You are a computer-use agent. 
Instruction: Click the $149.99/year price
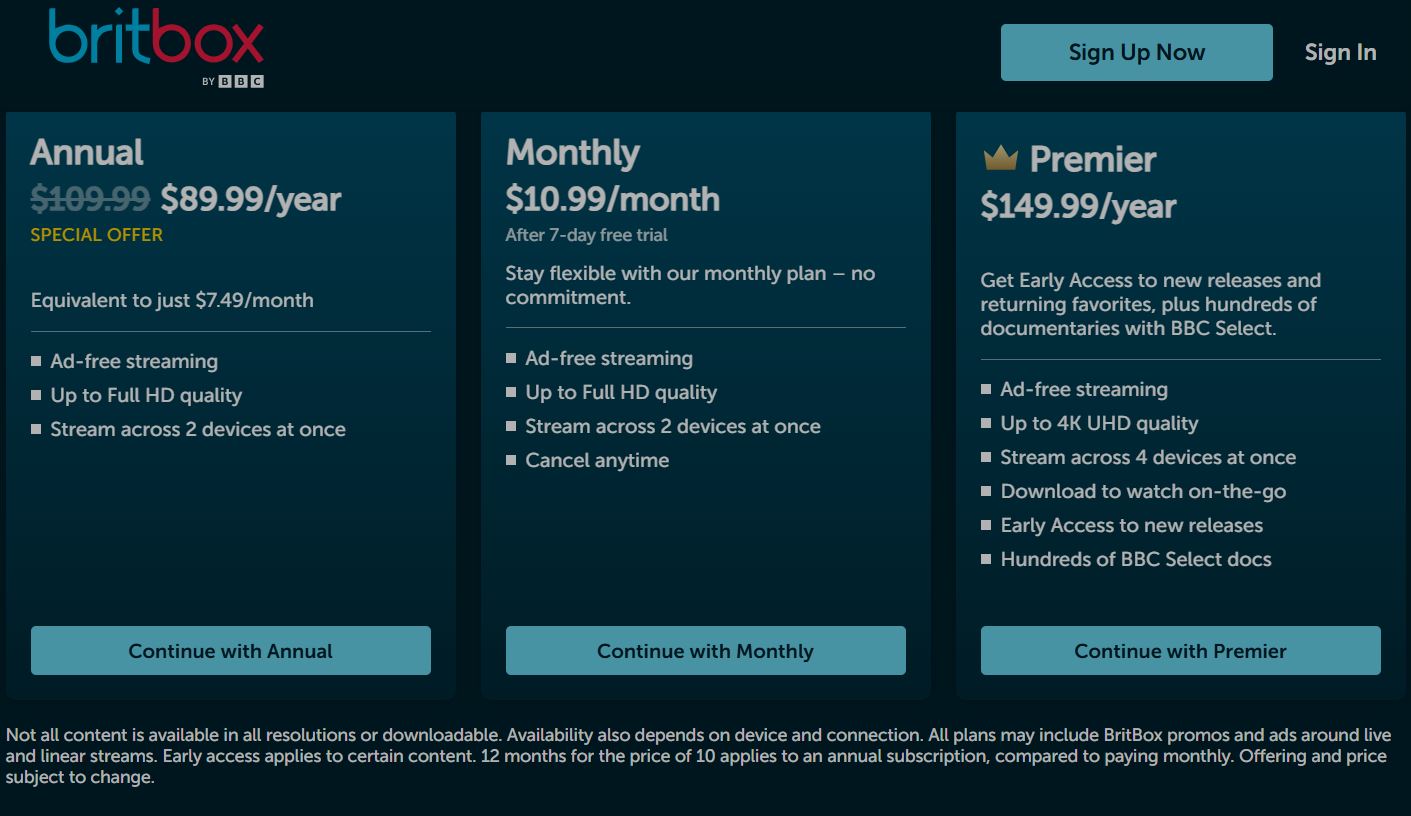[x=1078, y=207]
